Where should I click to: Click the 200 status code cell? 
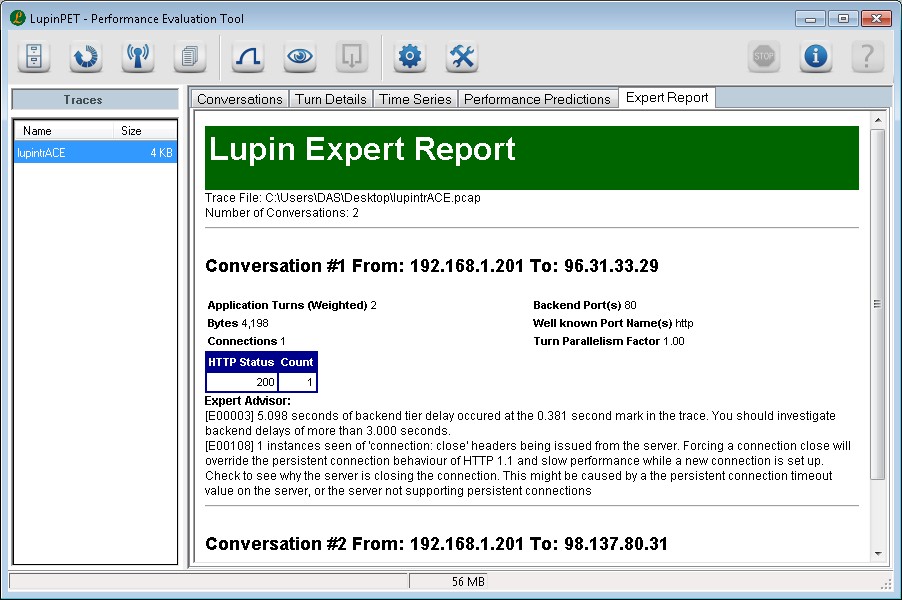(242, 382)
